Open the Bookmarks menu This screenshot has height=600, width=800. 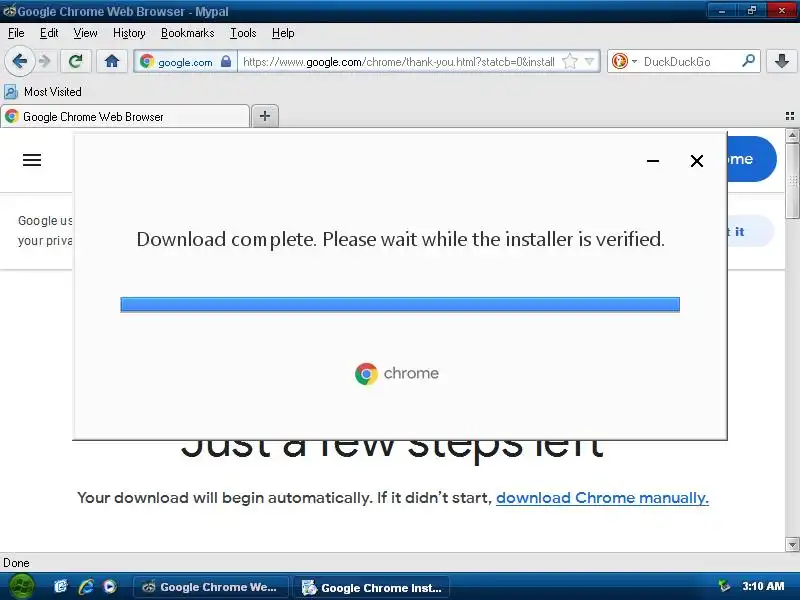coord(187,33)
